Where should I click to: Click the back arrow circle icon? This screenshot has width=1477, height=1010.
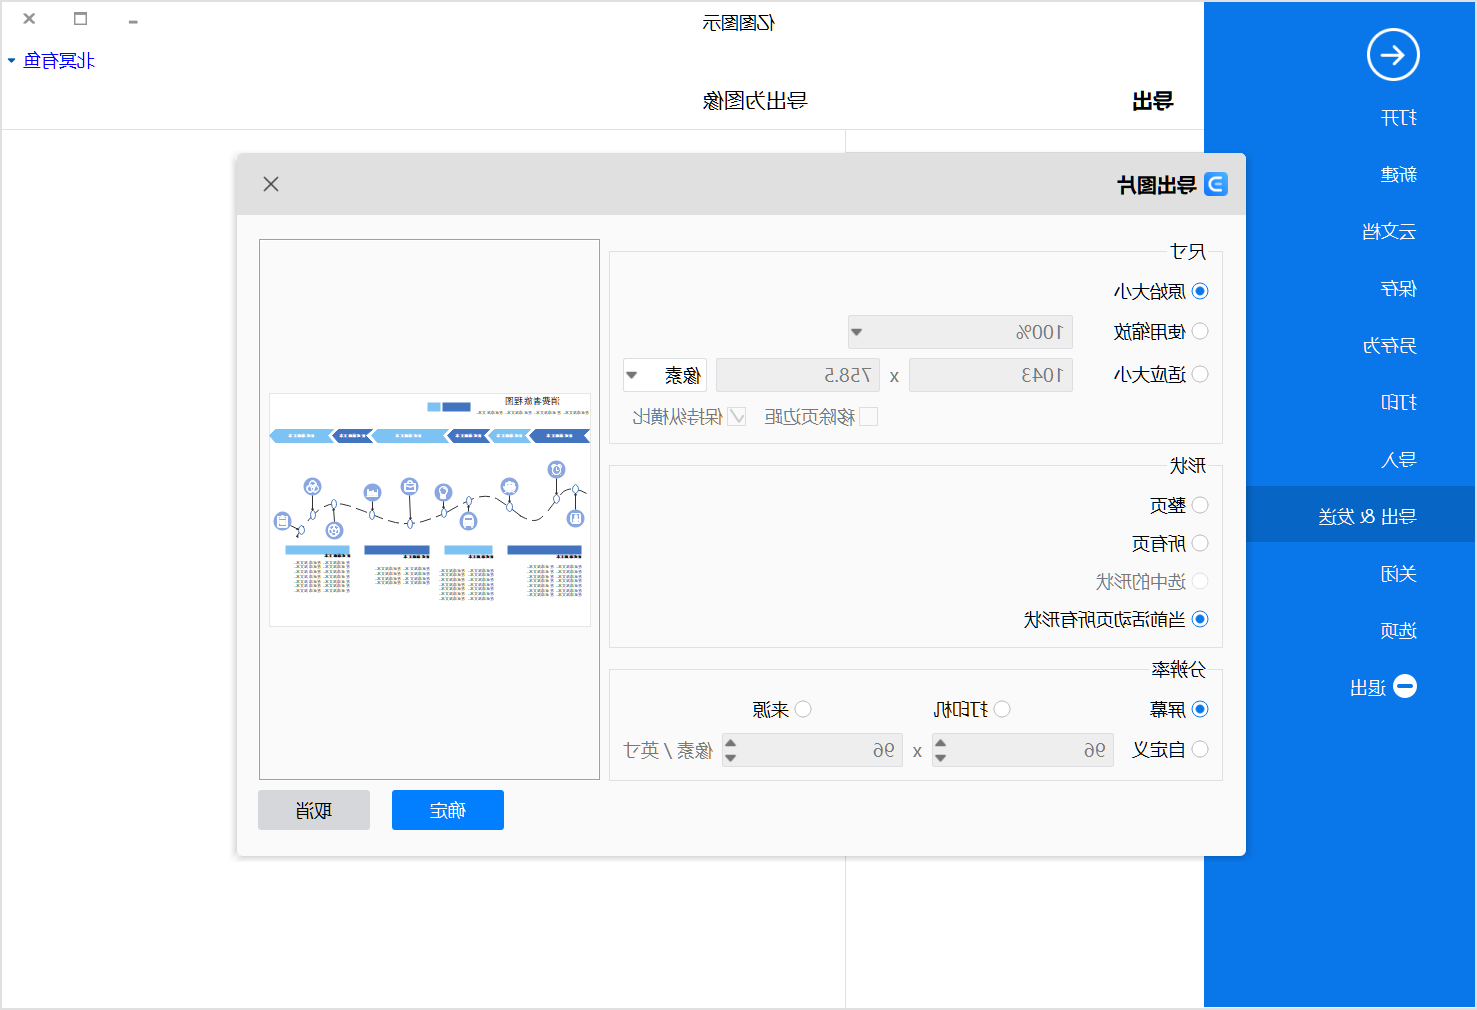click(1393, 55)
